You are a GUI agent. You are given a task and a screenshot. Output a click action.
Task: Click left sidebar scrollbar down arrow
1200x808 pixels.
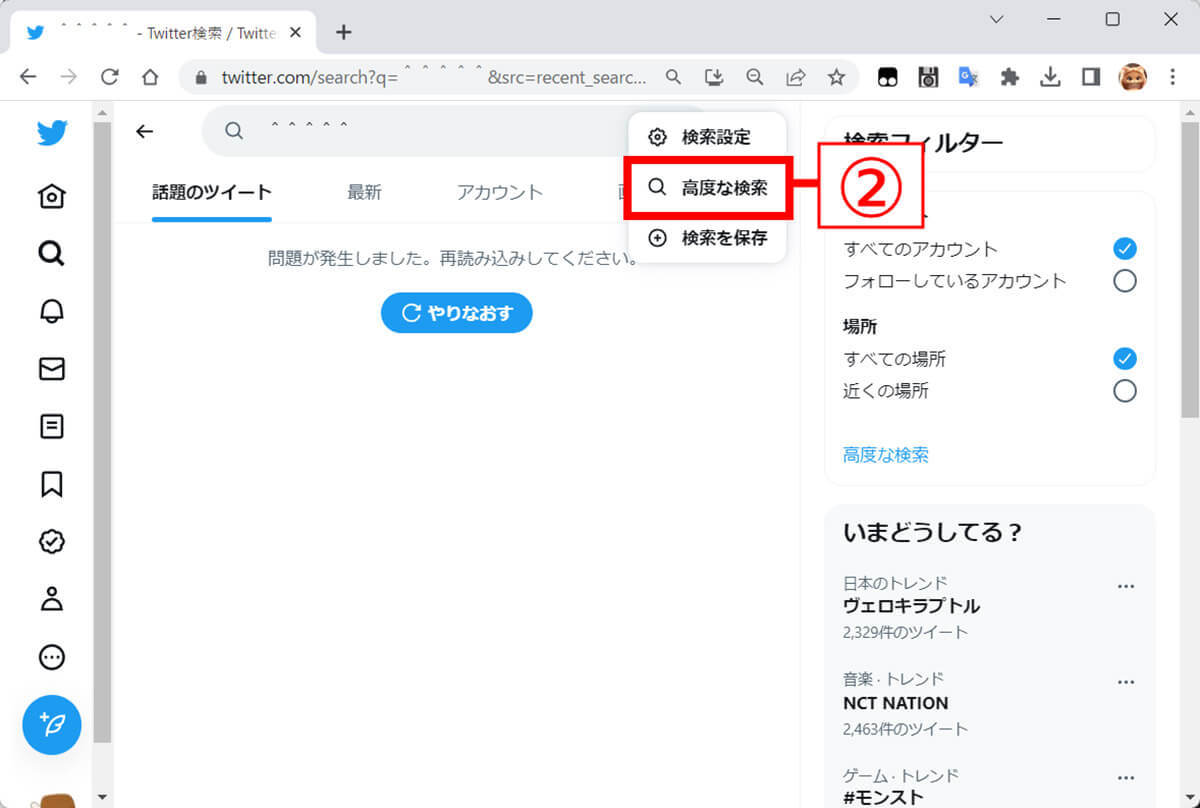click(x=102, y=797)
